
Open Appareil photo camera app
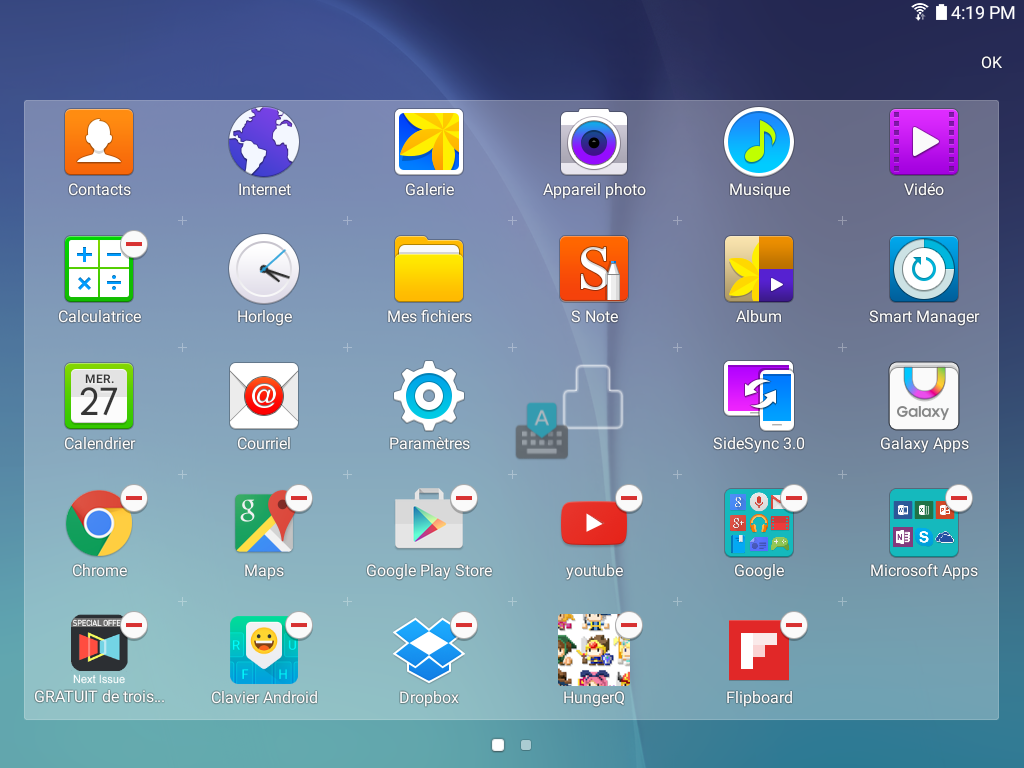pos(594,142)
